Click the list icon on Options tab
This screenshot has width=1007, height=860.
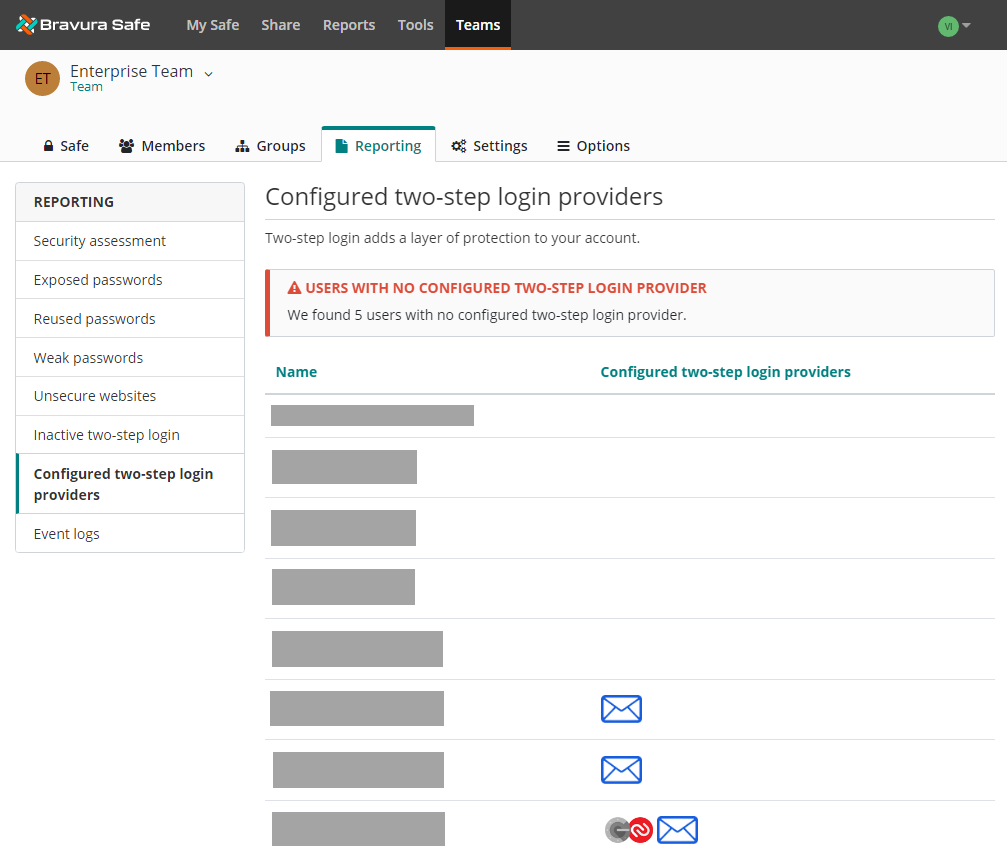coord(563,146)
